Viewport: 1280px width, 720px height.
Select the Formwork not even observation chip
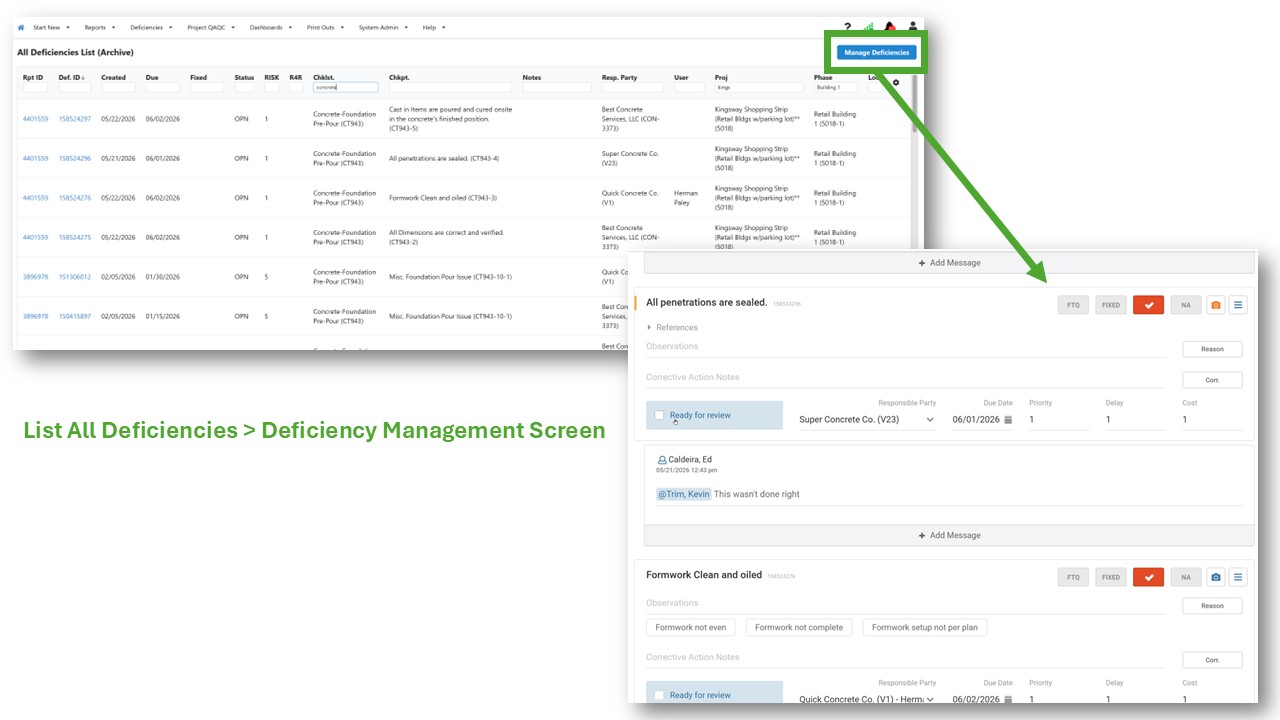(x=691, y=627)
